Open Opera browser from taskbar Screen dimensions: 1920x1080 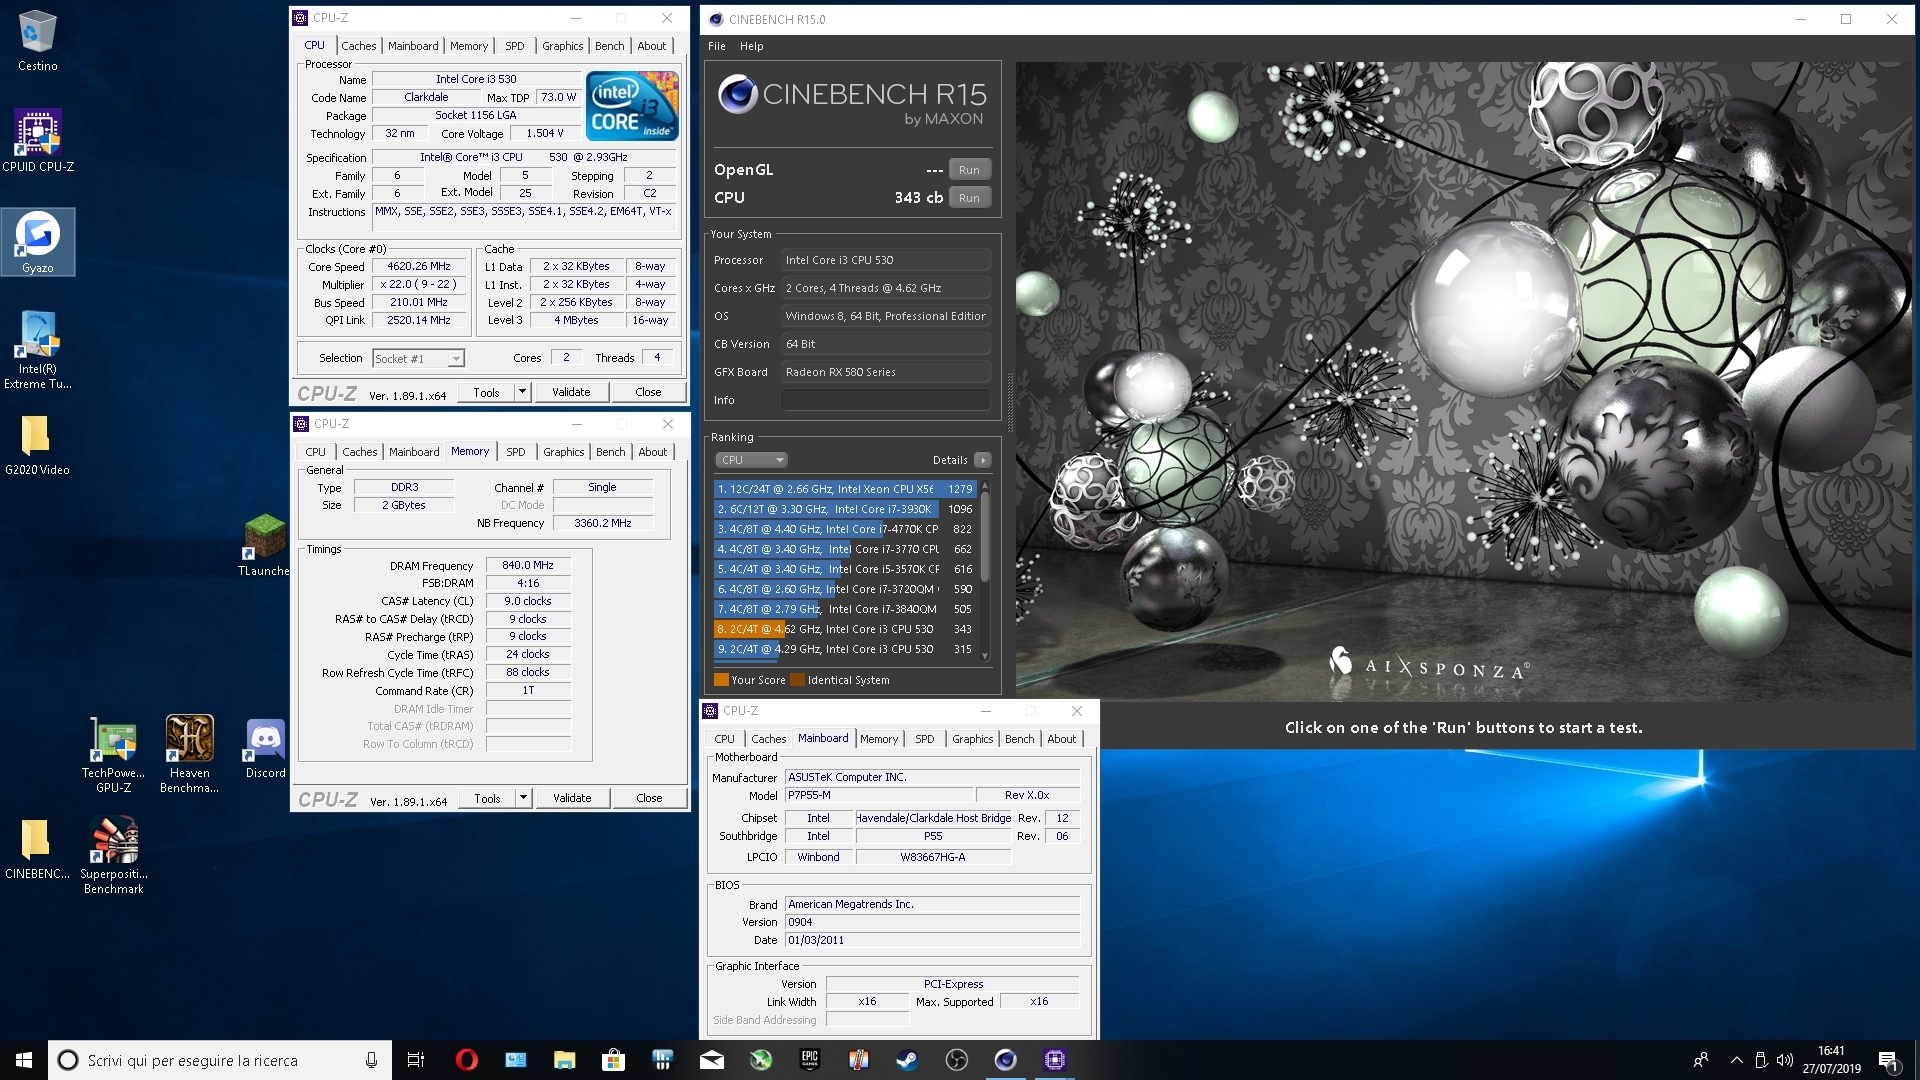tap(466, 1060)
